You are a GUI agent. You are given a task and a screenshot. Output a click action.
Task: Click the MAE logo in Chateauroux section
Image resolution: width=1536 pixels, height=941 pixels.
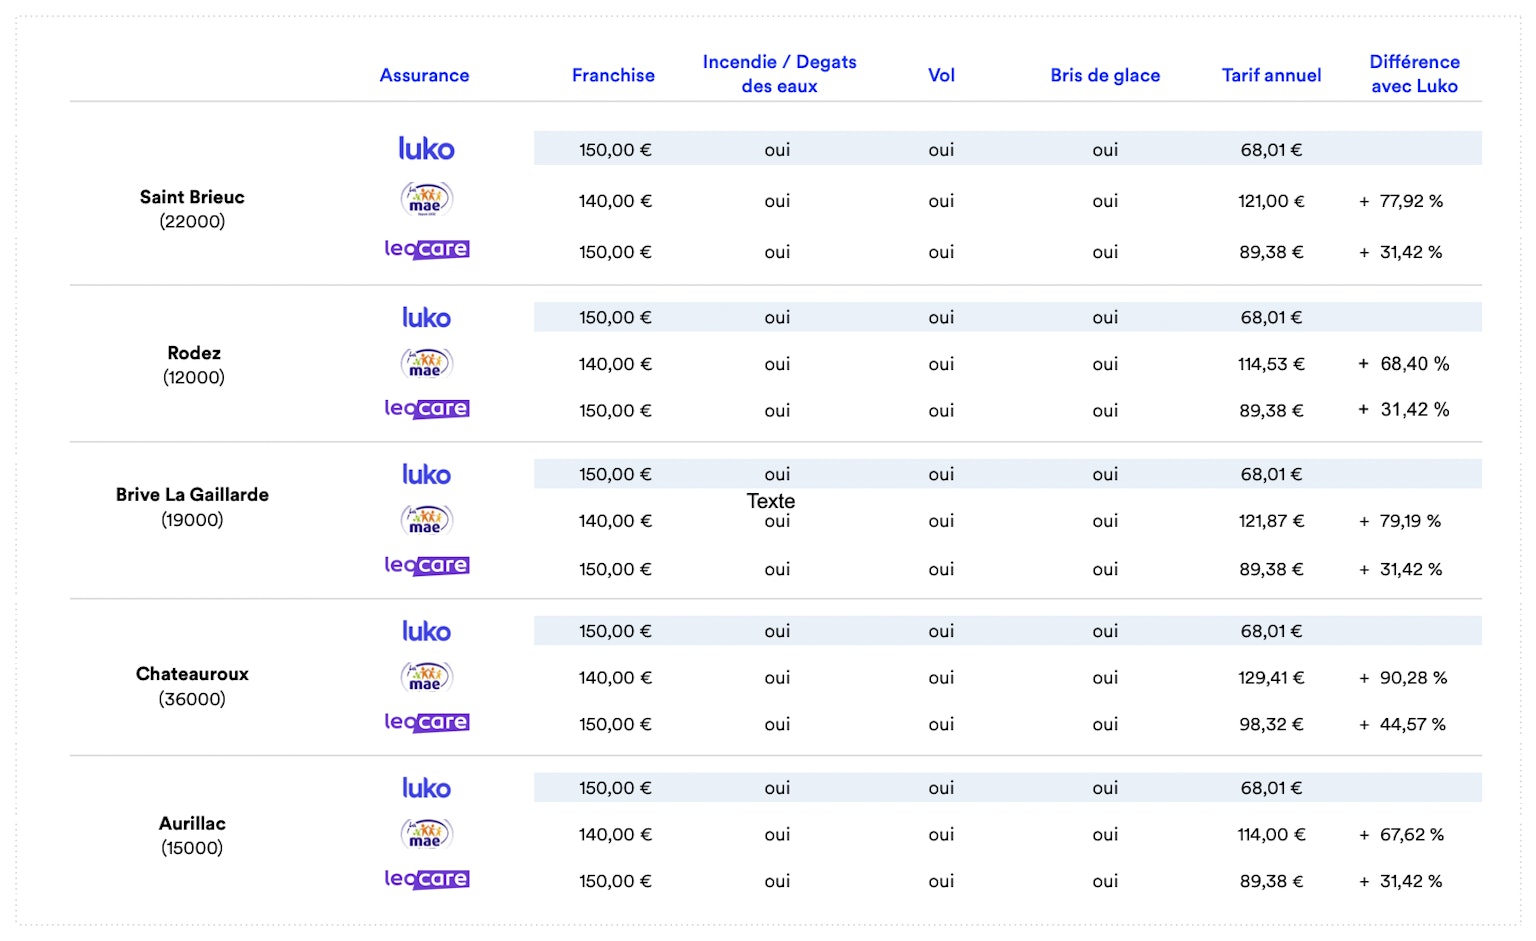(426, 677)
